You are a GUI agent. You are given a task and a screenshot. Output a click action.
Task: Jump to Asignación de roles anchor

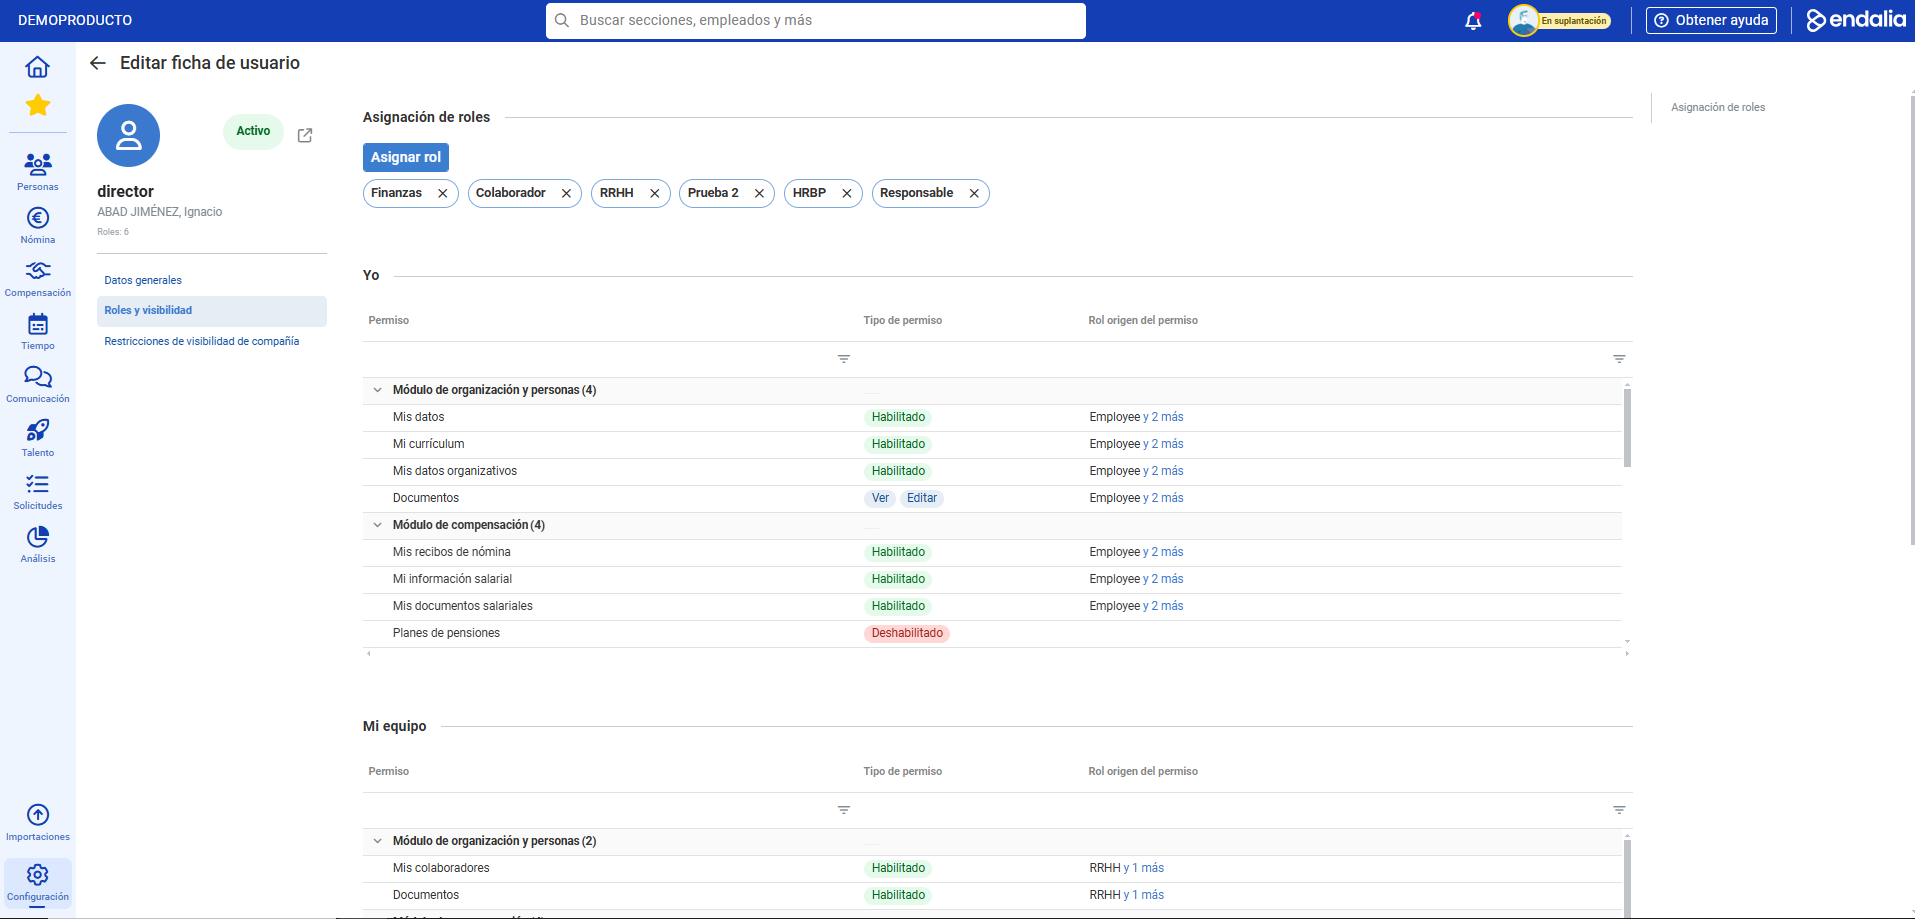click(1718, 107)
